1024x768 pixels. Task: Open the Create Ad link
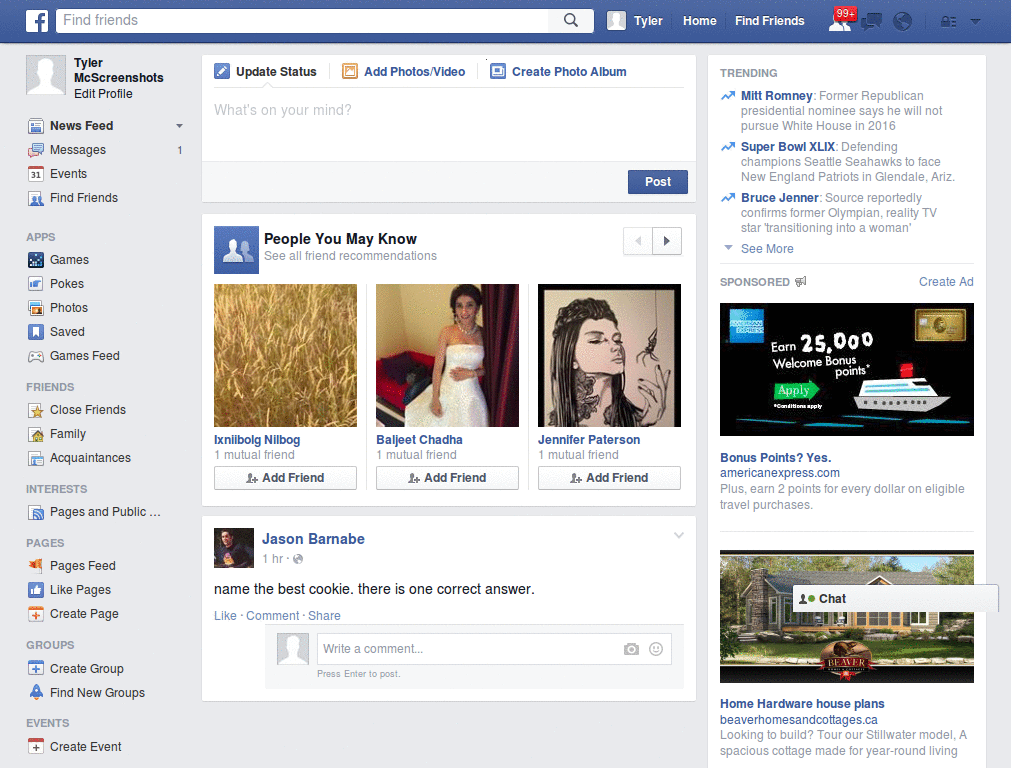coord(945,281)
